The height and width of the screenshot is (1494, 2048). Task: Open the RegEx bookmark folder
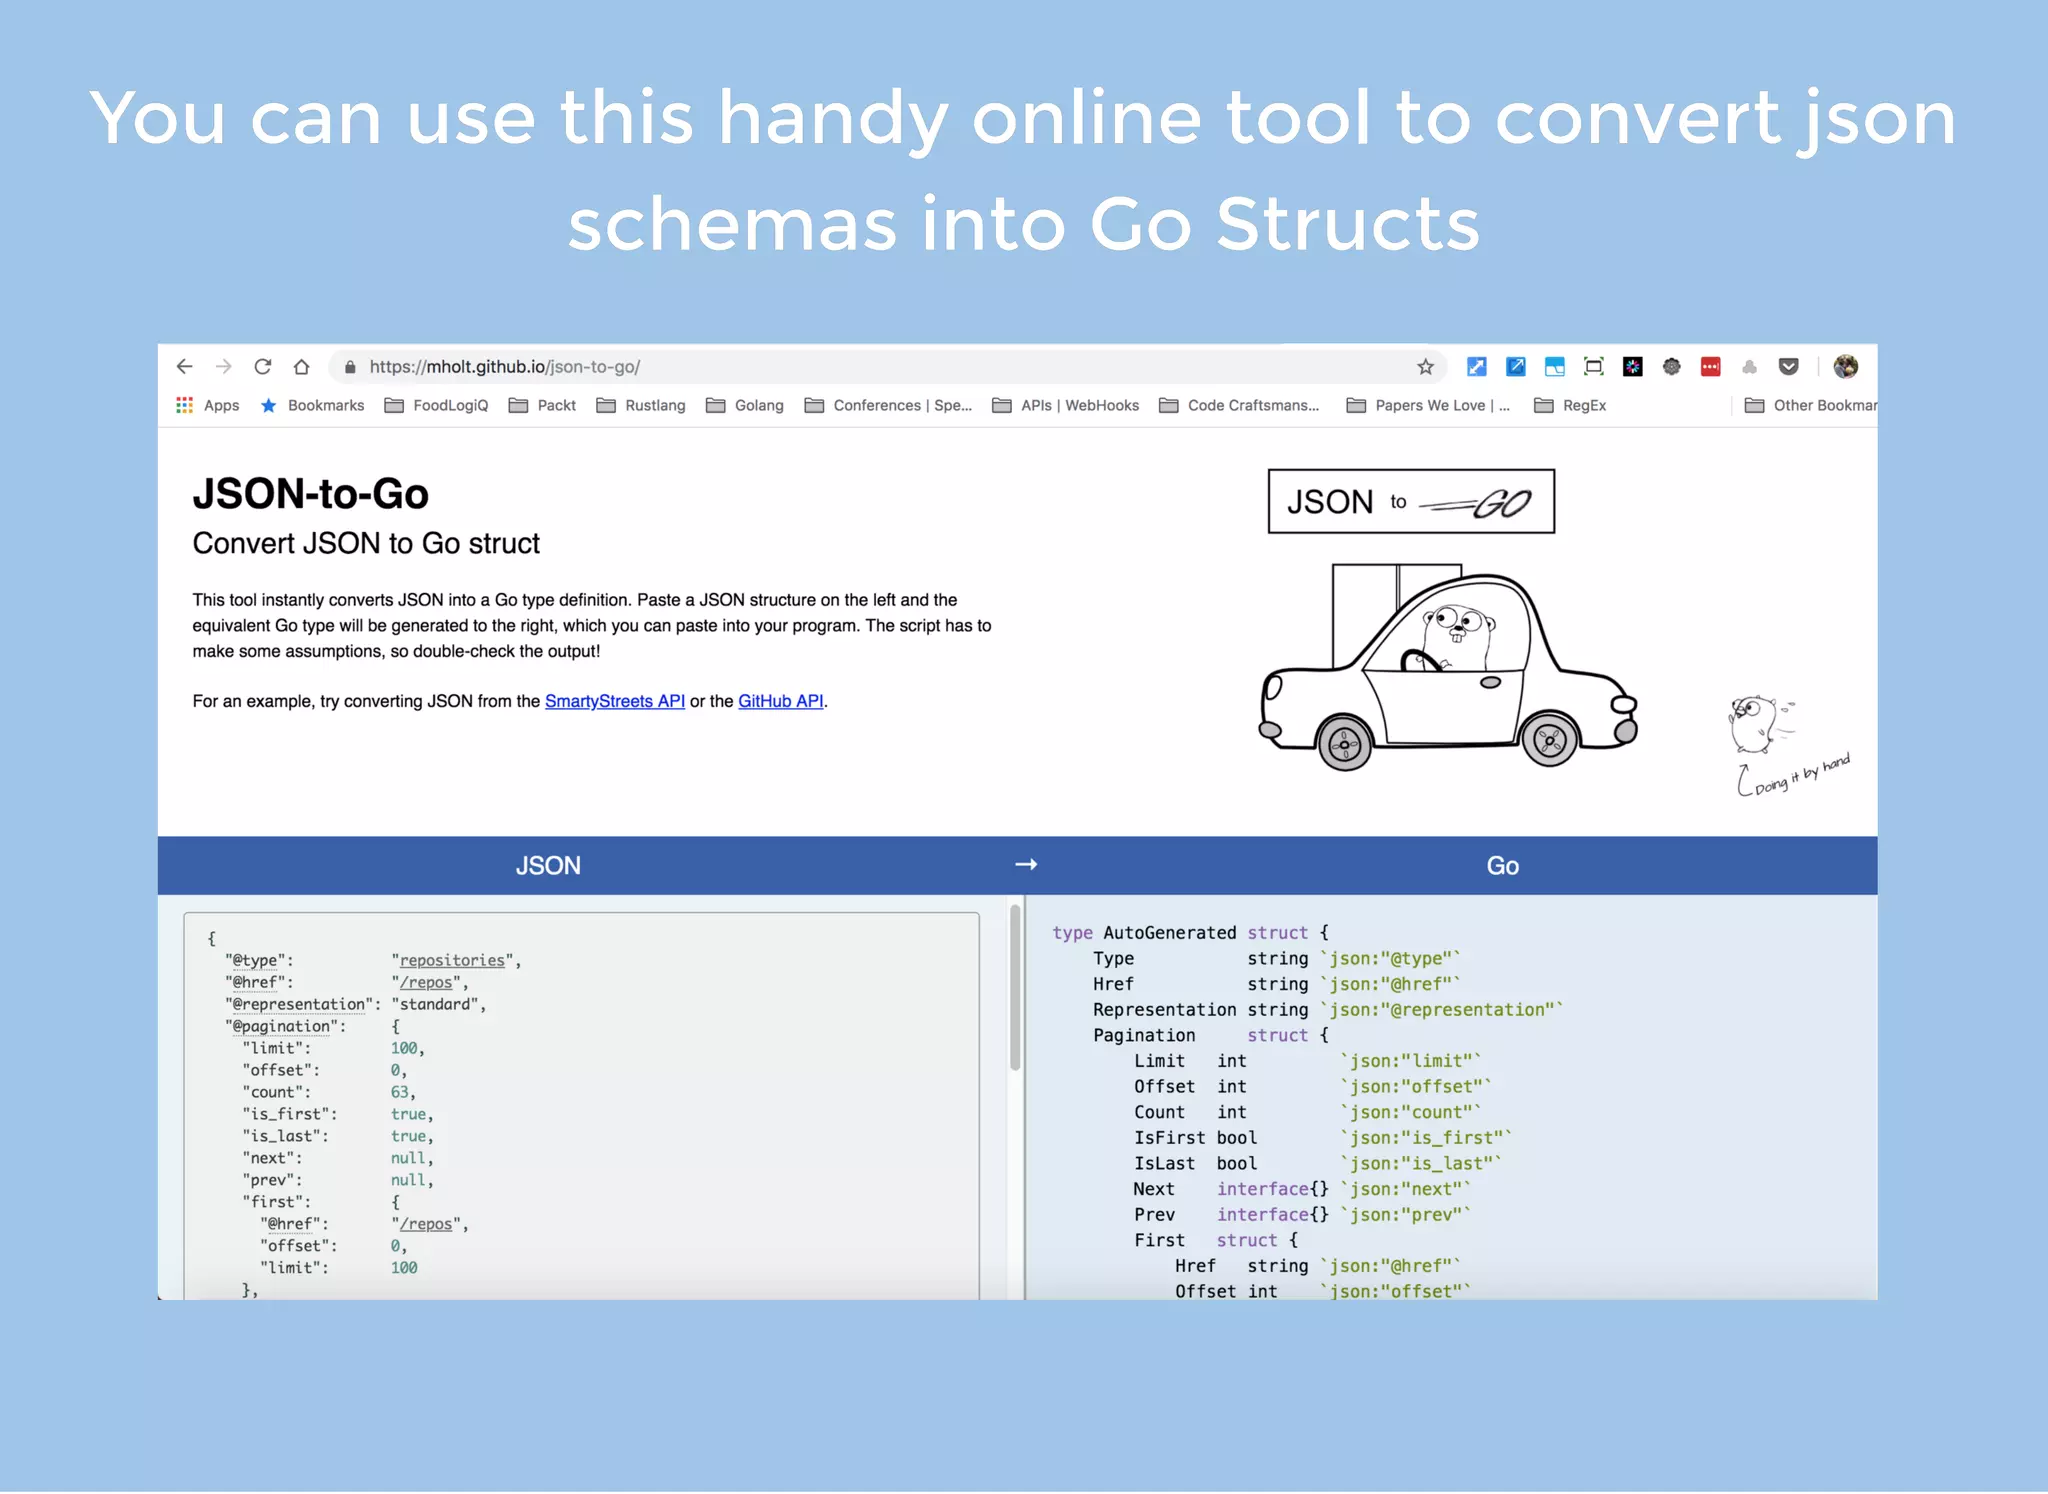[x=1571, y=405]
